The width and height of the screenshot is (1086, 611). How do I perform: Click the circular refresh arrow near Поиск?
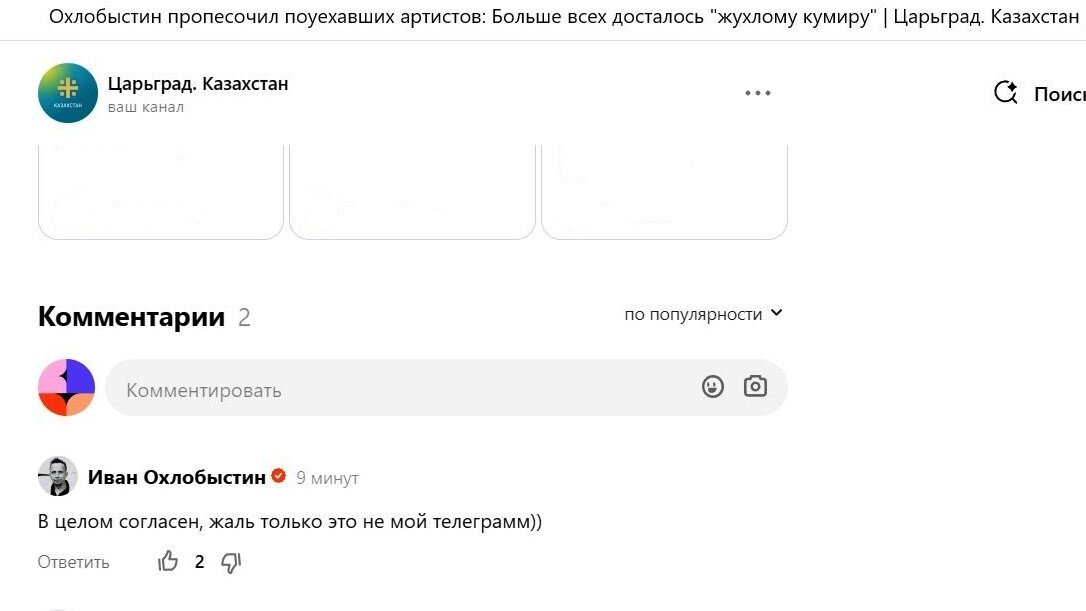click(1004, 92)
